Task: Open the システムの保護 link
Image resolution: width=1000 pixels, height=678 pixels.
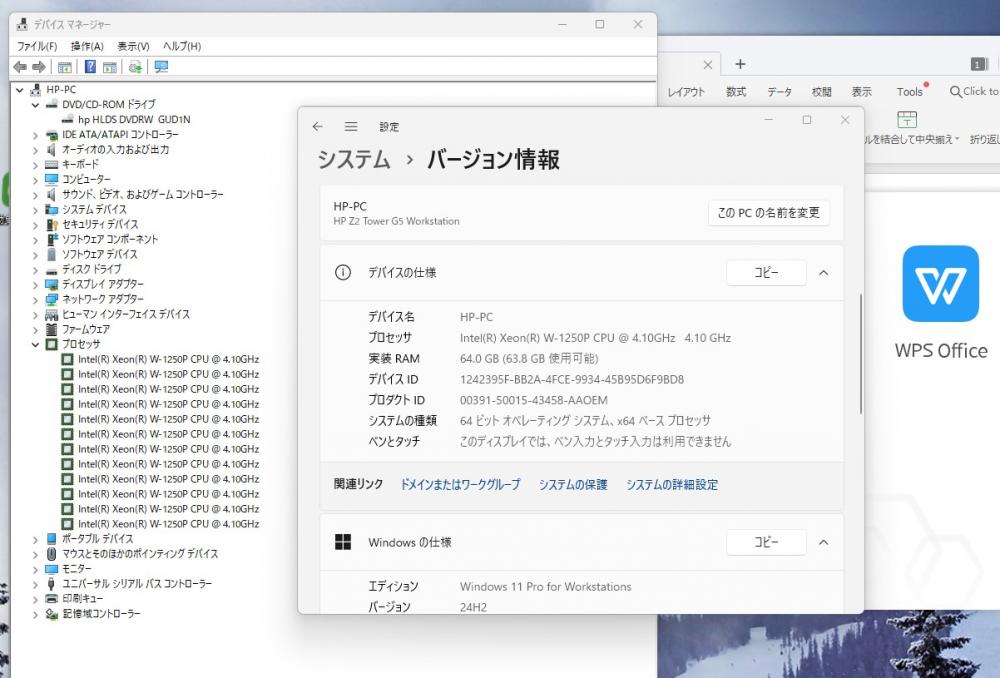Action: point(573,485)
